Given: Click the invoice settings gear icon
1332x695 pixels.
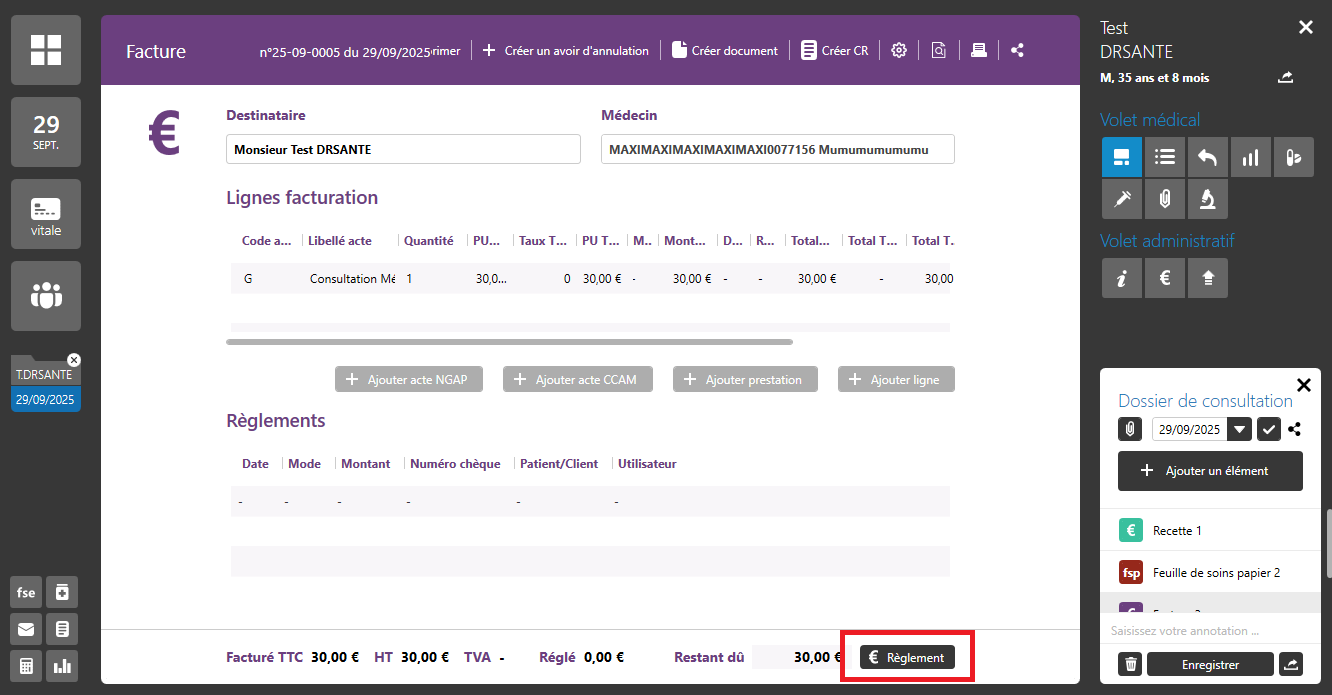Looking at the screenshot, I should pos(899,50).
